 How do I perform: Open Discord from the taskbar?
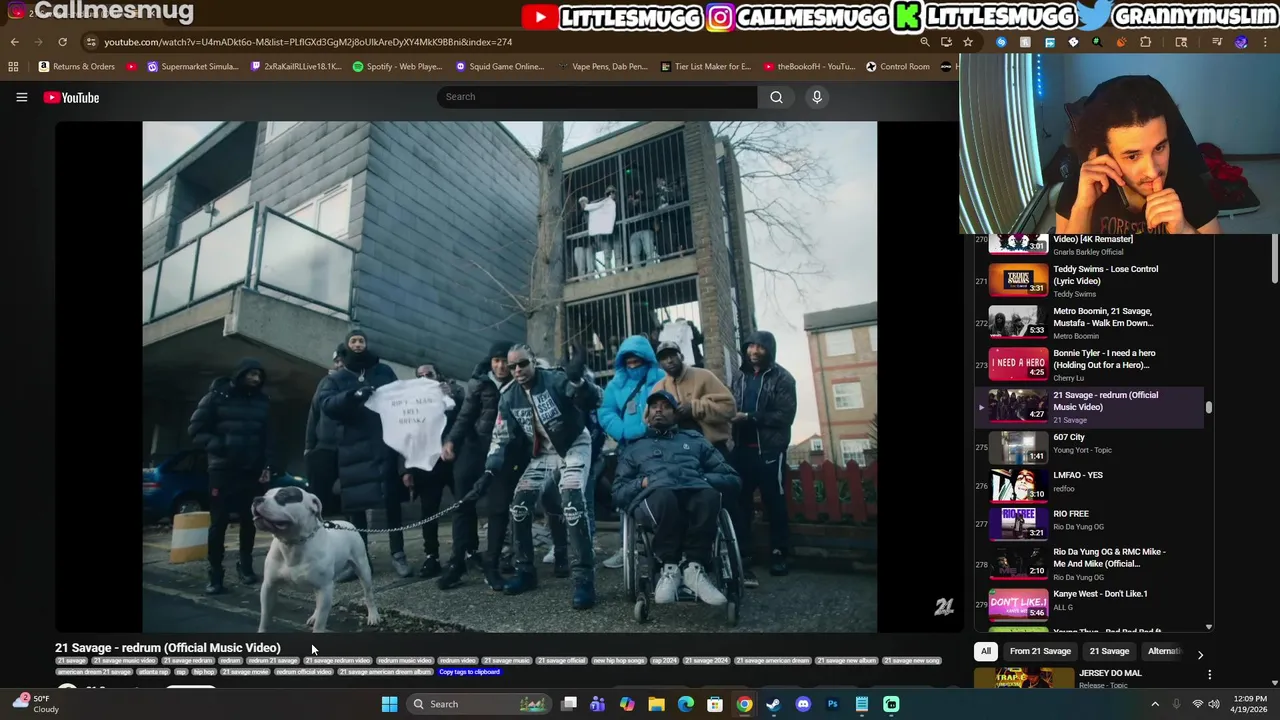tap(803, 704)
